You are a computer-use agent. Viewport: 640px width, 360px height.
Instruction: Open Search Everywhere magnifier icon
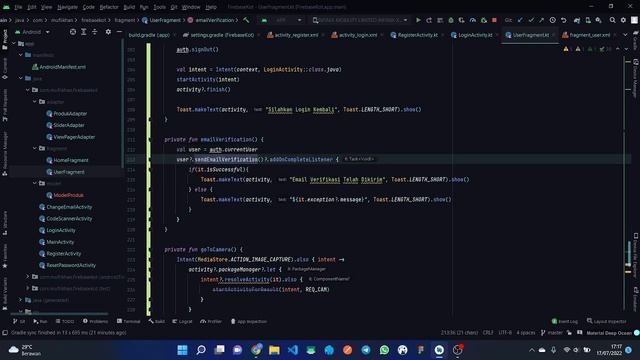(612, 20)
